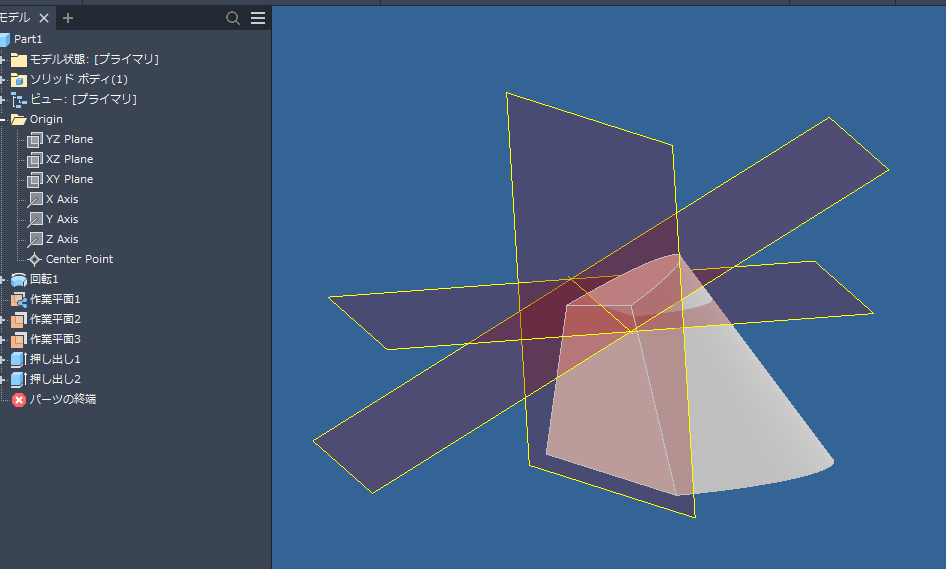Screen dimensions: 946x569
Task: Expand the ソリッド ボディ(1) node
Action: pos(3,79)
